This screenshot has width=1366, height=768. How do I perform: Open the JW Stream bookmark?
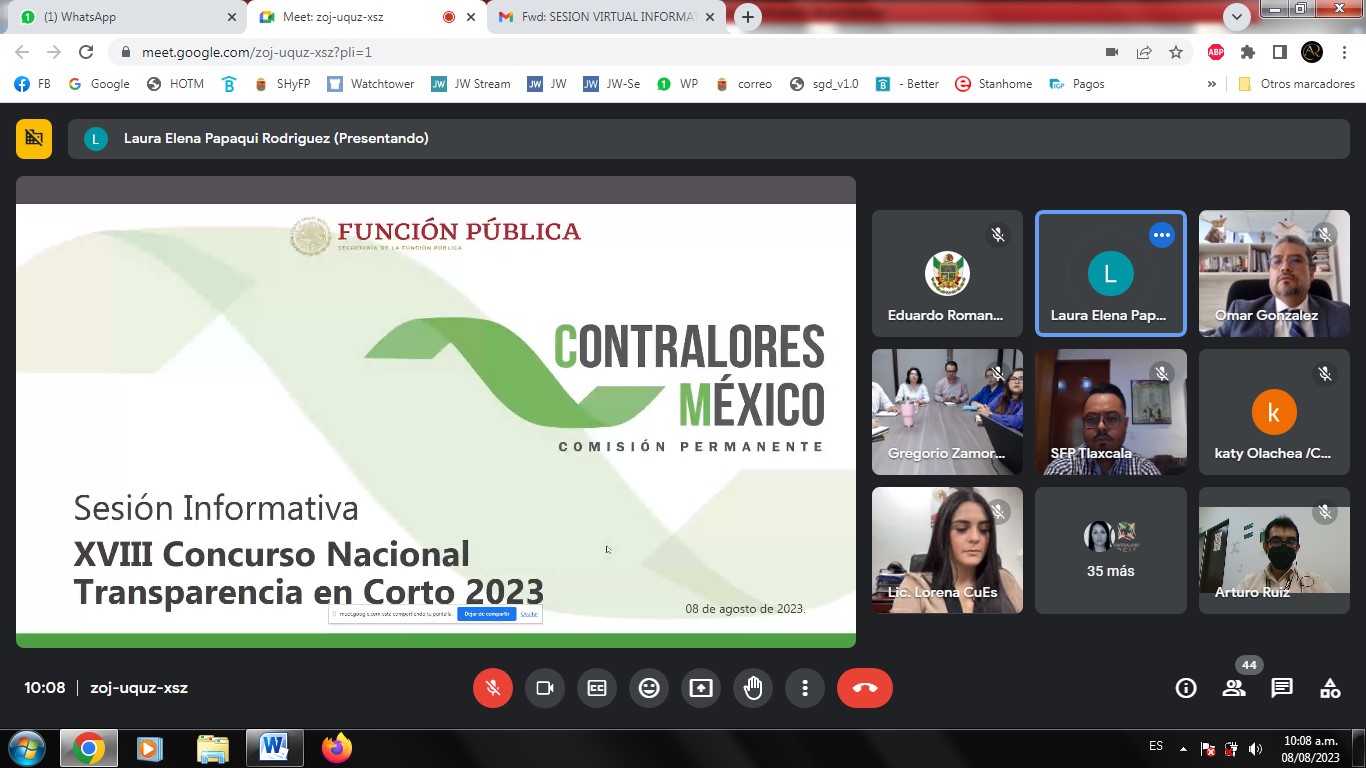(471, 84)
